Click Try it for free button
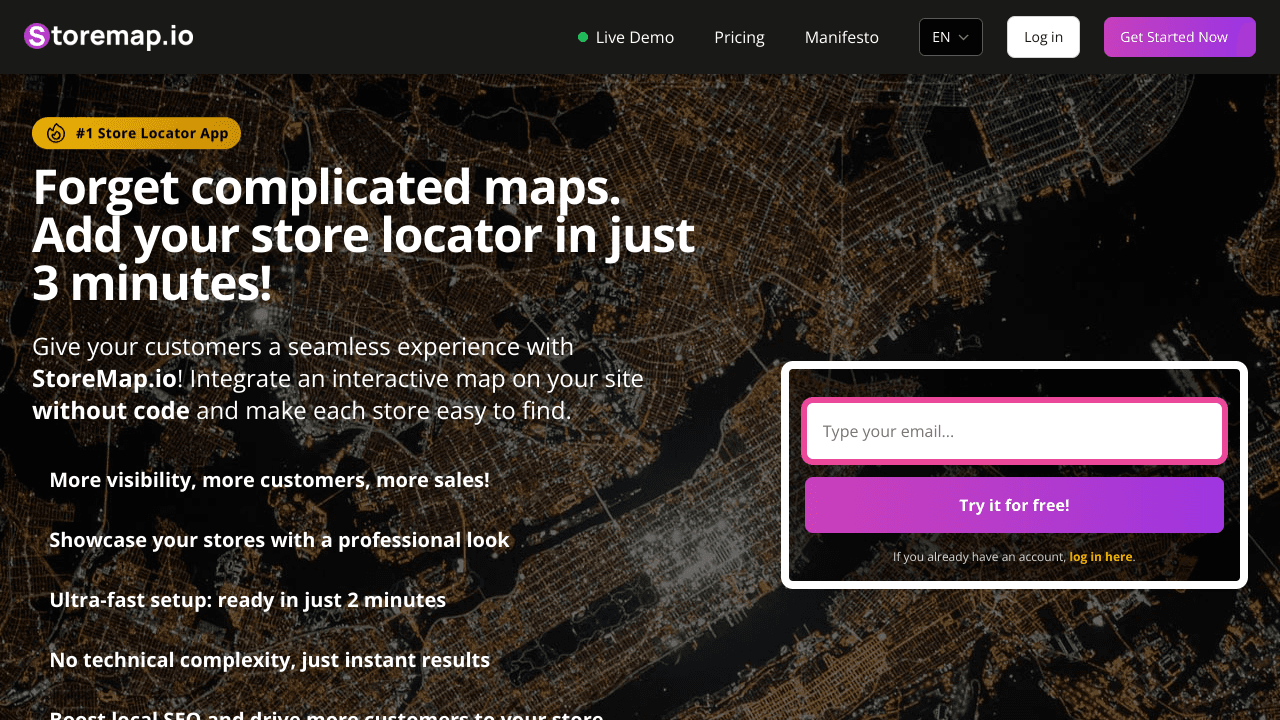The image size is (1280, 720). [x=1014, y=505]
